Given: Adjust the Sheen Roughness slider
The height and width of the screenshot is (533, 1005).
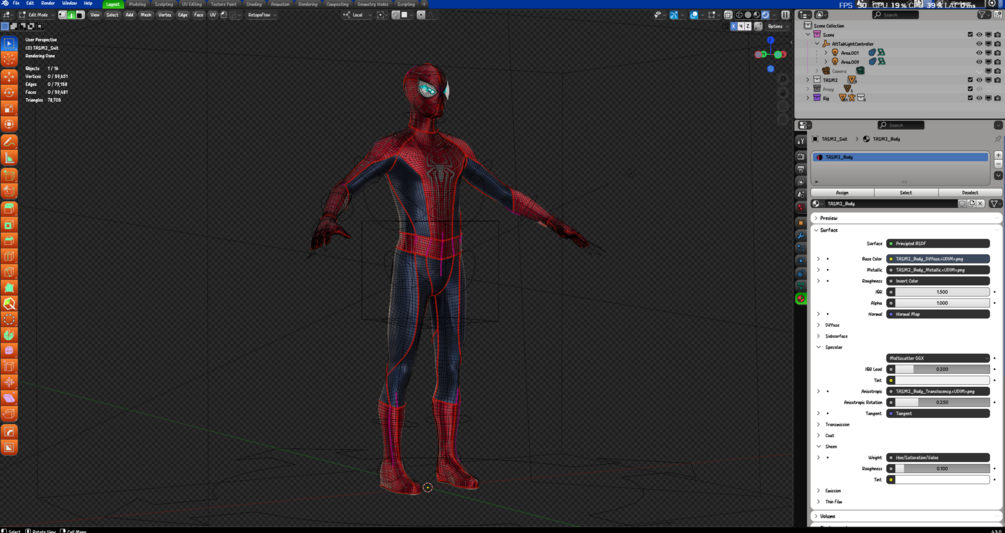Looking at the screenshot, I should click(x=941, y=468).
